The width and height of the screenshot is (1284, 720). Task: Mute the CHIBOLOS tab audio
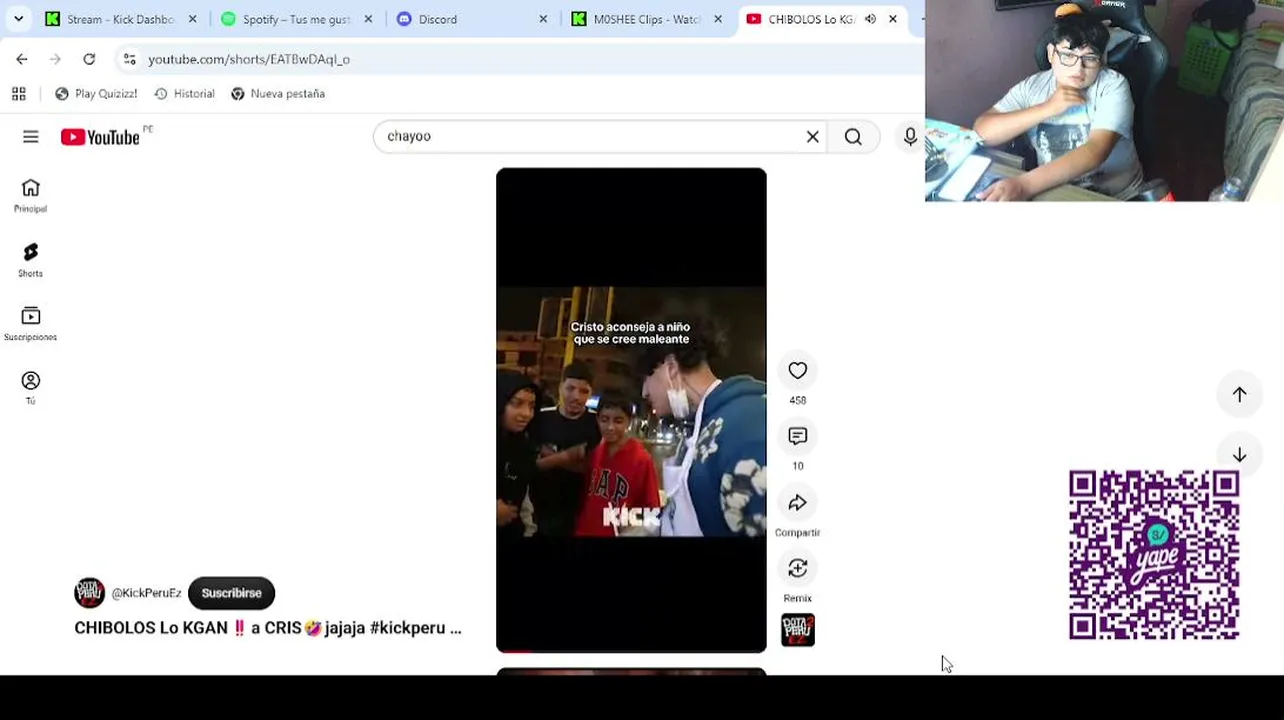(x=870, y=19)
